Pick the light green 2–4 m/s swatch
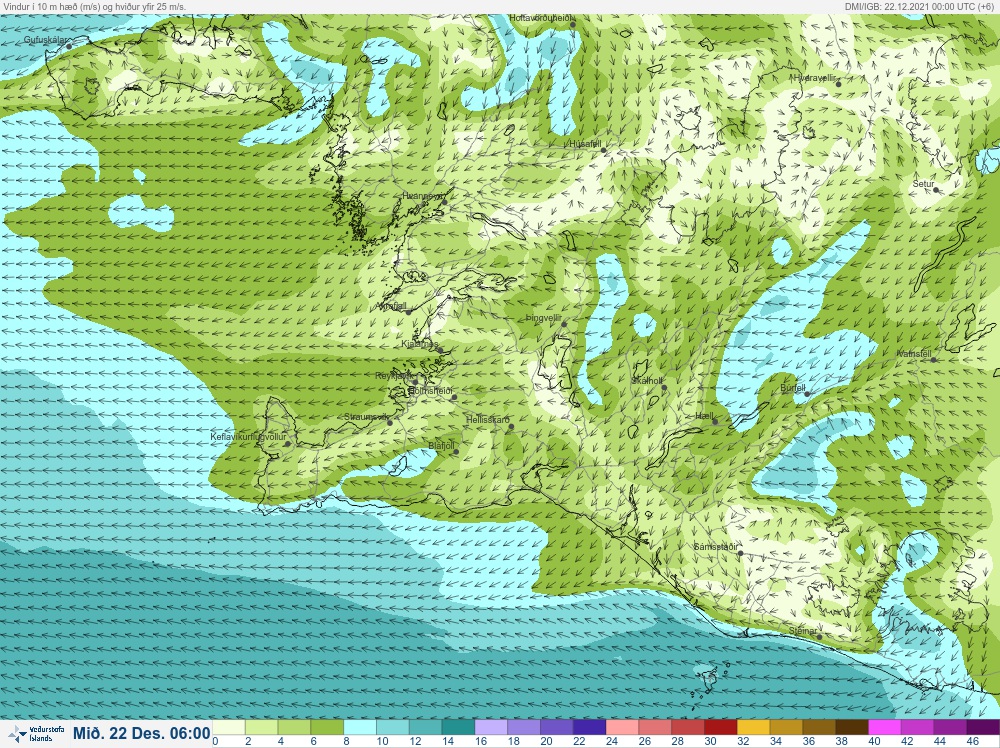Image resolution: width=1000 pixels, height=748 pixels. 261,728
